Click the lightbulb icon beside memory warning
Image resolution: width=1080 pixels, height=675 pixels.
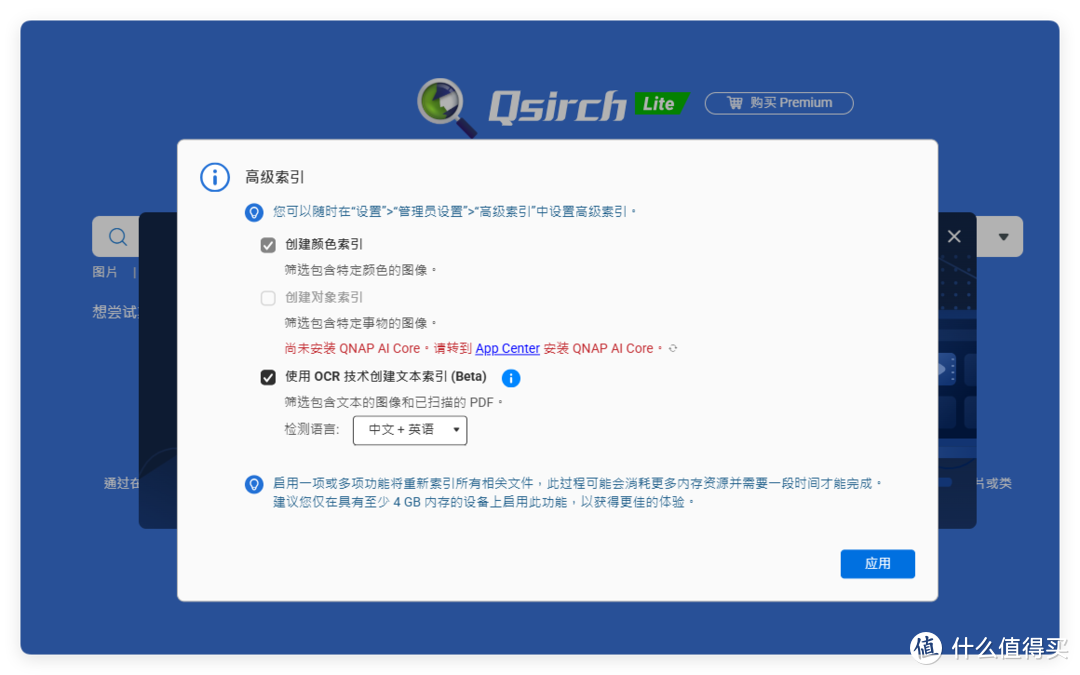254,484
